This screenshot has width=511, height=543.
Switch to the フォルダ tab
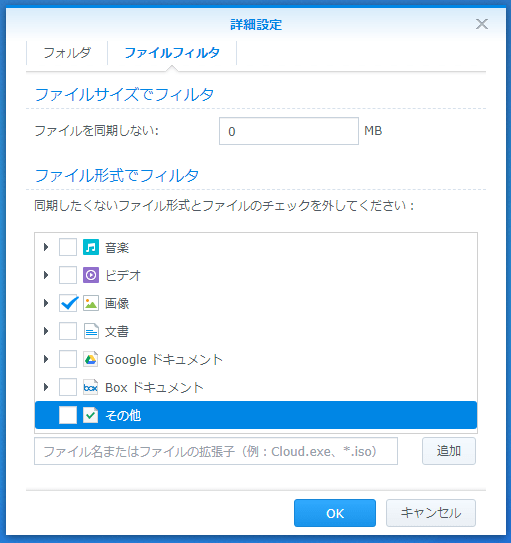[67, 53]
